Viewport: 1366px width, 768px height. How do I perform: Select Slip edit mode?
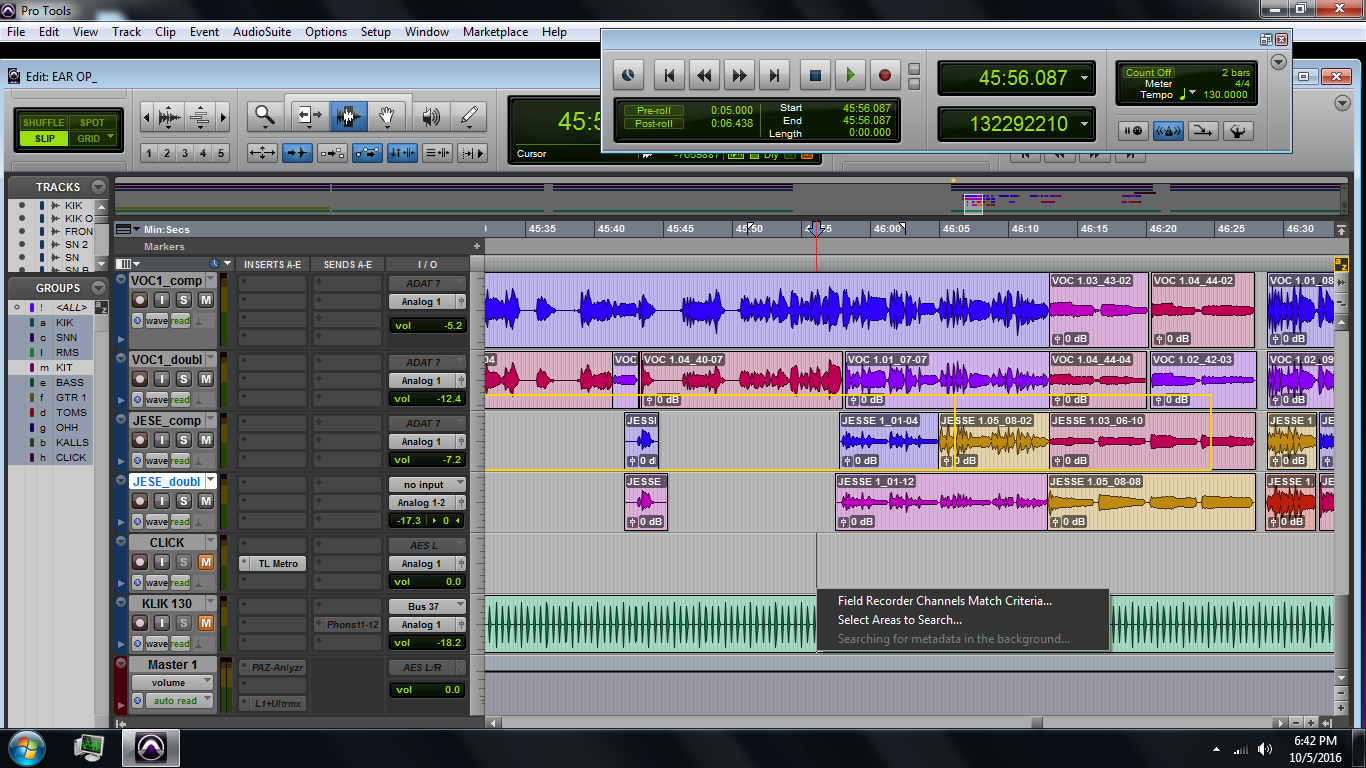pyautogui.click(x=44, y=139)
